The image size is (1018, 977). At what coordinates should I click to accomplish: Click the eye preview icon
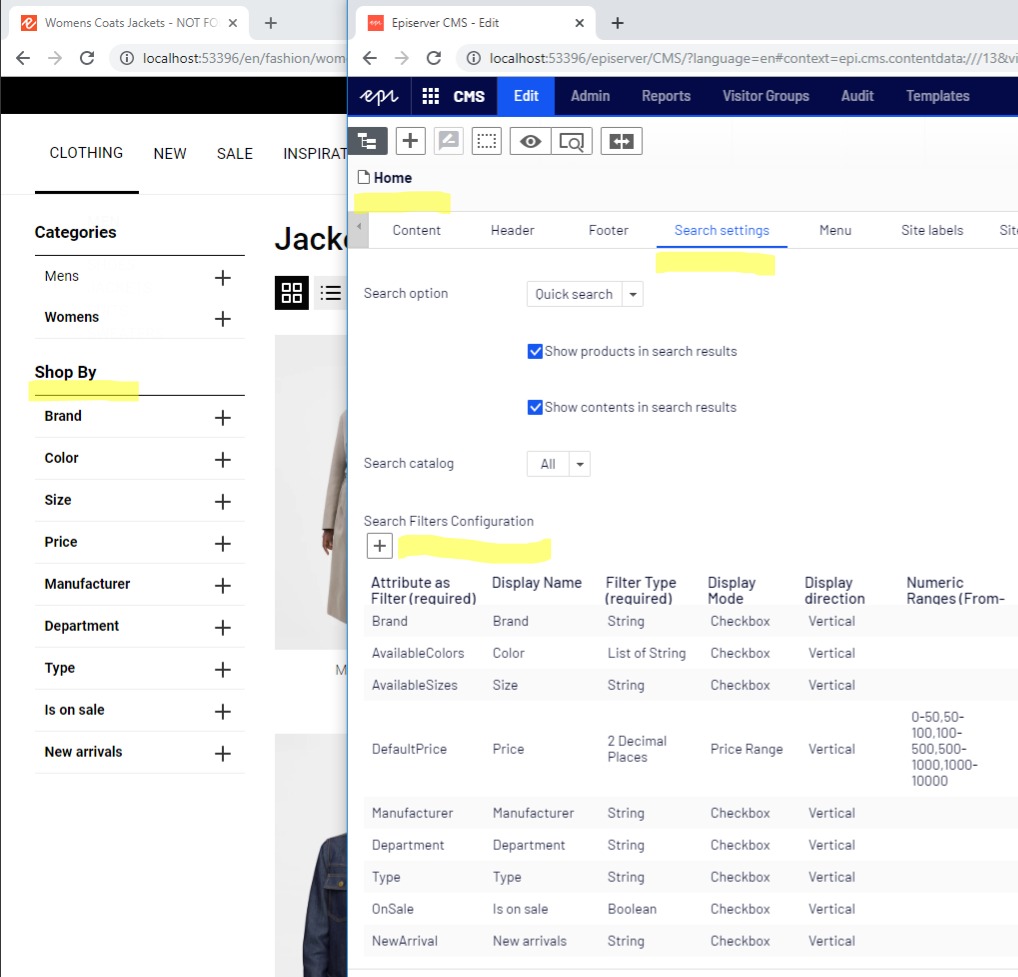[x=530, y=142]
